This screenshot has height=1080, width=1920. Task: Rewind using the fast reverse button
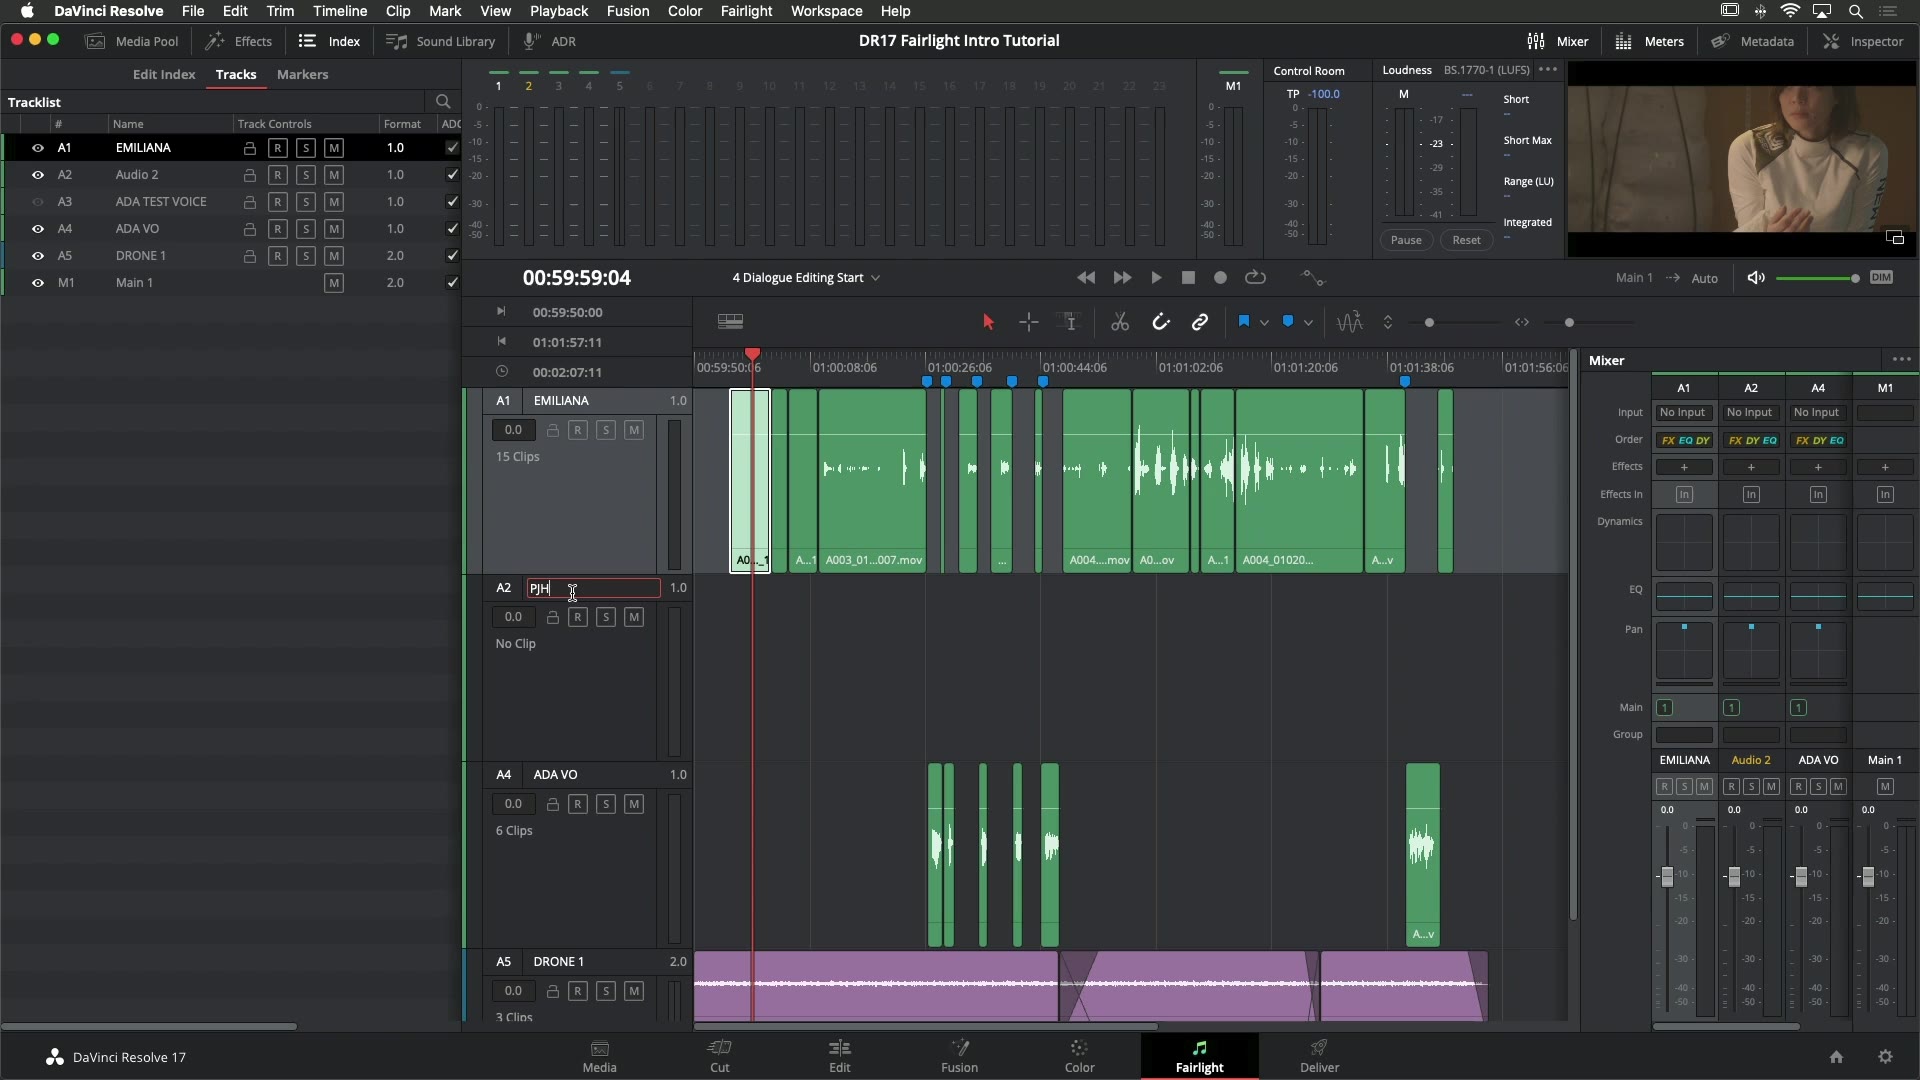[x=1086, y=278]
